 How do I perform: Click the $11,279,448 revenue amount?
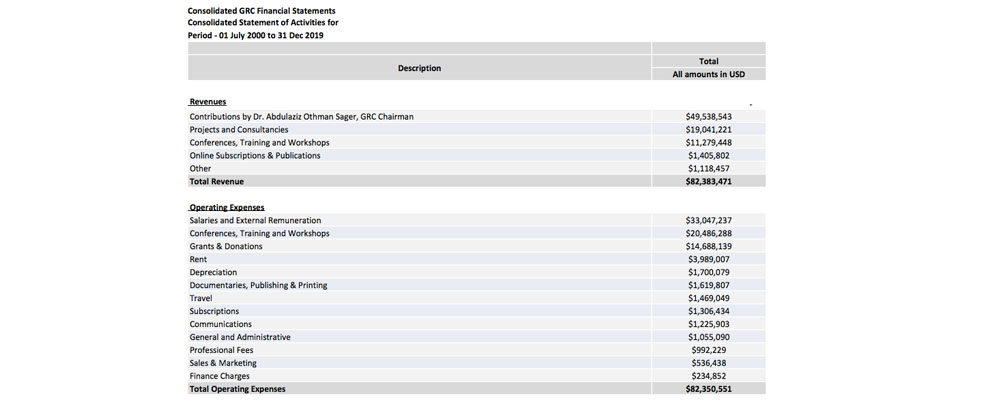click(x=708, y=143)
